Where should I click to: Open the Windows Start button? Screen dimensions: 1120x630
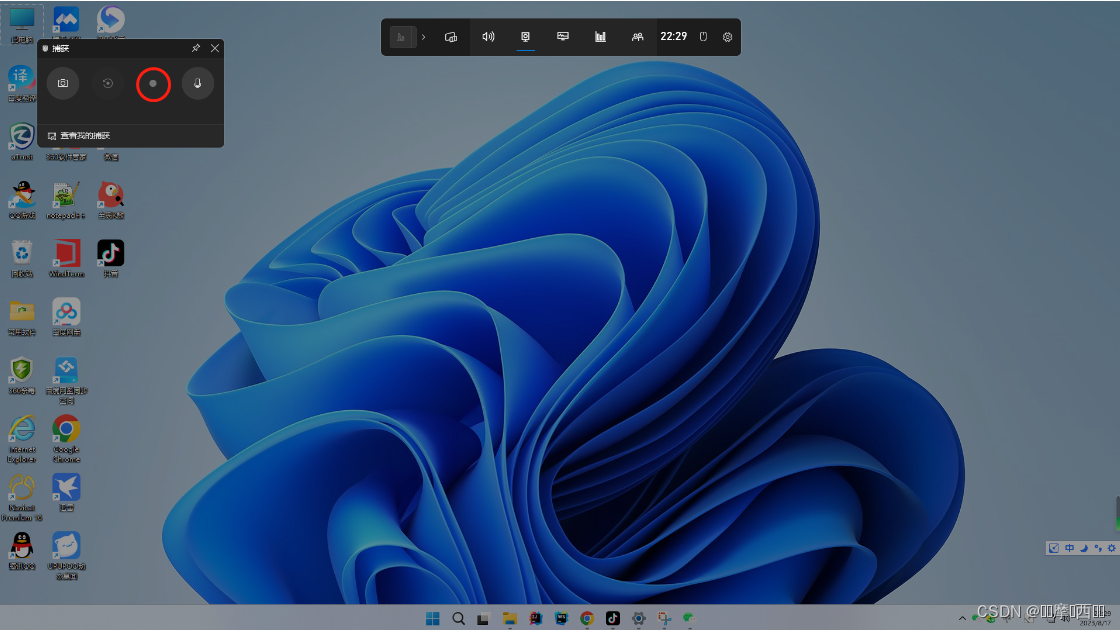[x=433, y=619]
